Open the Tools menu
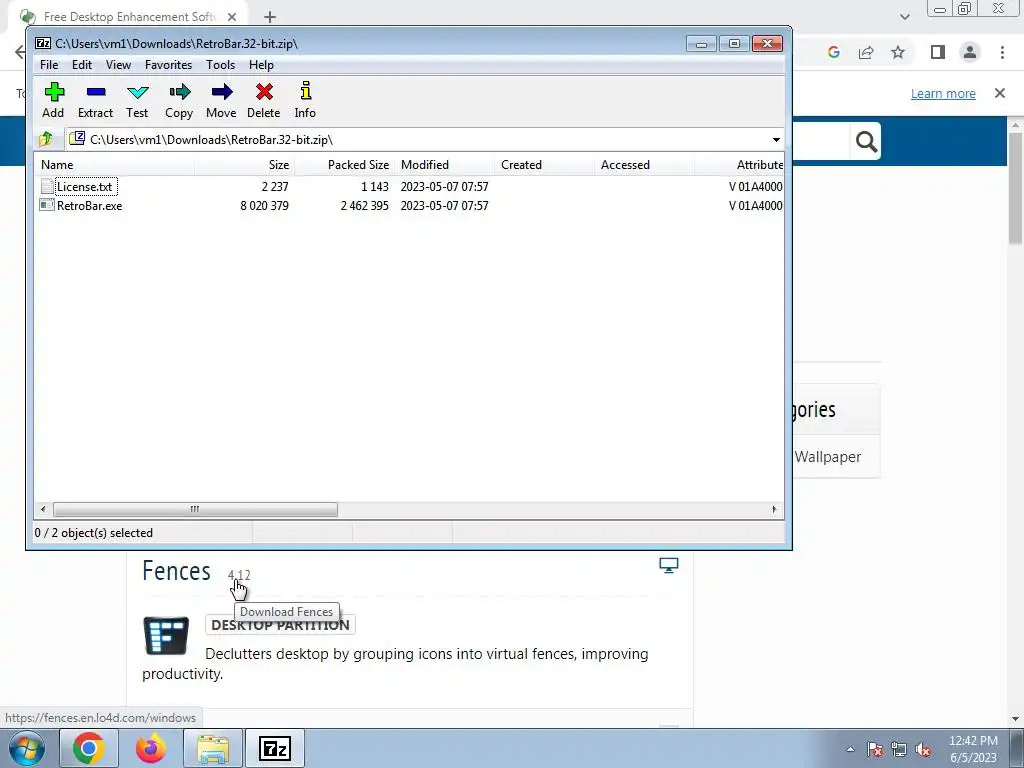 [220, 65]
